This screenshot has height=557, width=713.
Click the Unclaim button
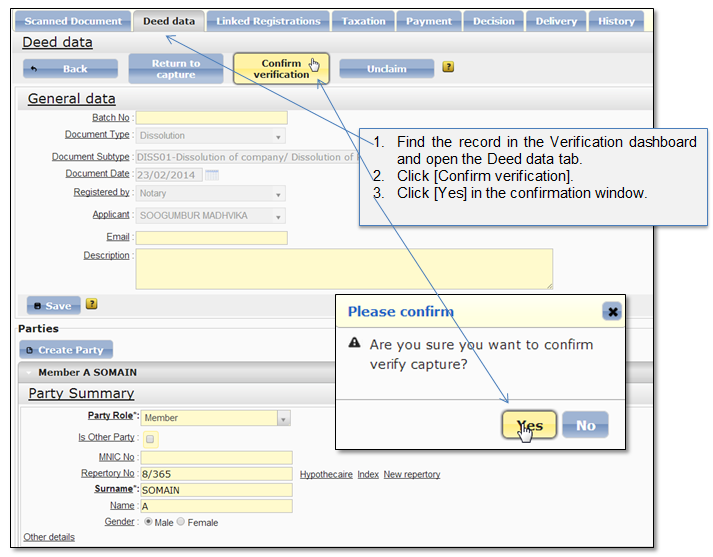(x=387, y=69)
